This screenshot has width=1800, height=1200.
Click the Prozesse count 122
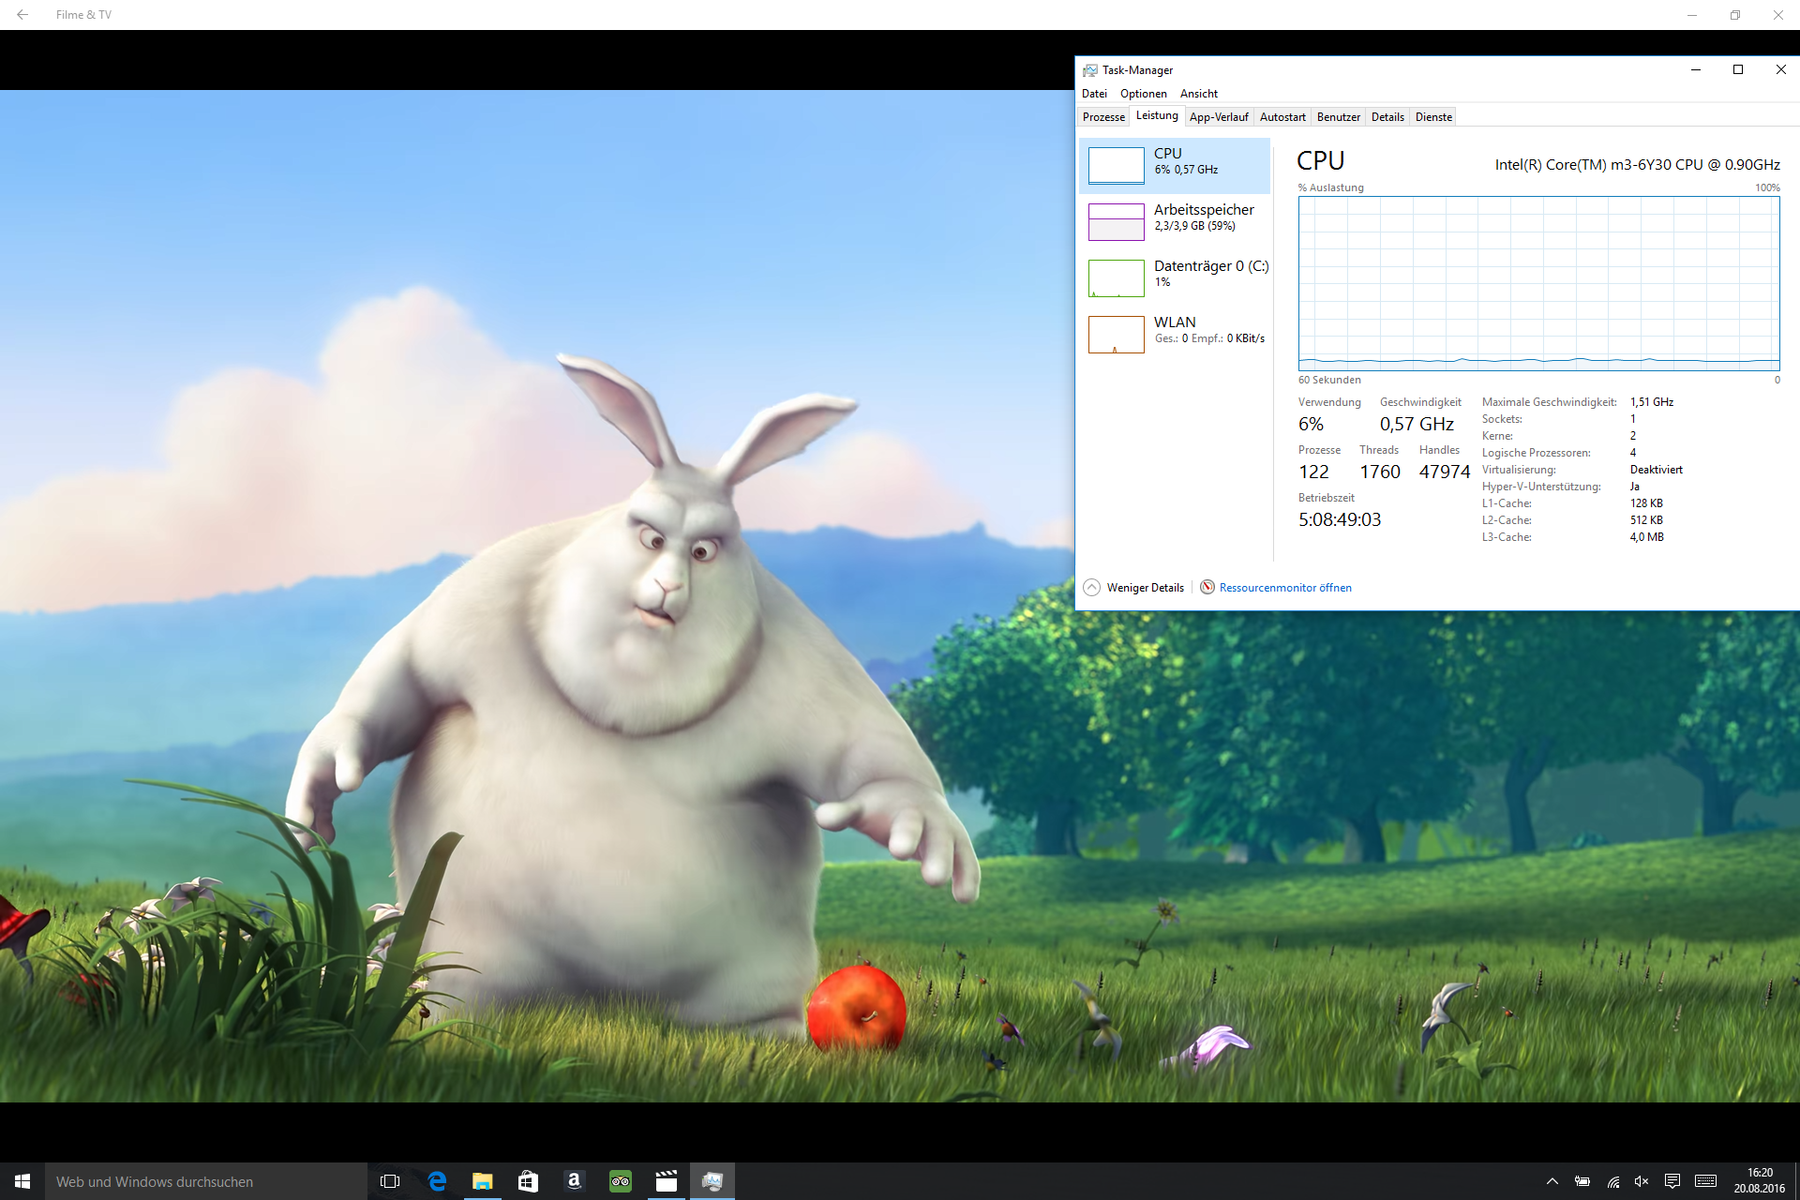(1313, 472)
